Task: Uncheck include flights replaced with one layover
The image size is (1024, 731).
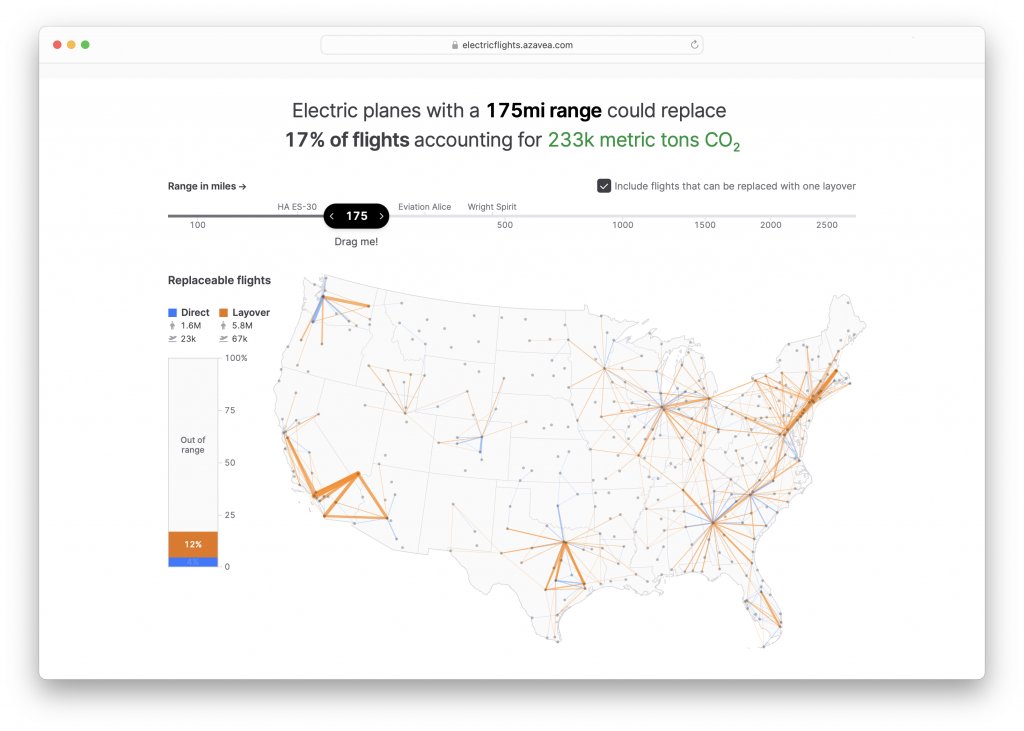Action: [604, 185]
